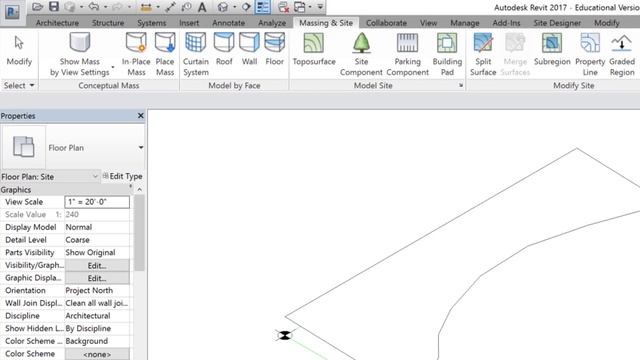Click the Open file icon in quick access toolbar
Image resolution: width=640 pixels, height=360 pixels.
click(38, 7)
